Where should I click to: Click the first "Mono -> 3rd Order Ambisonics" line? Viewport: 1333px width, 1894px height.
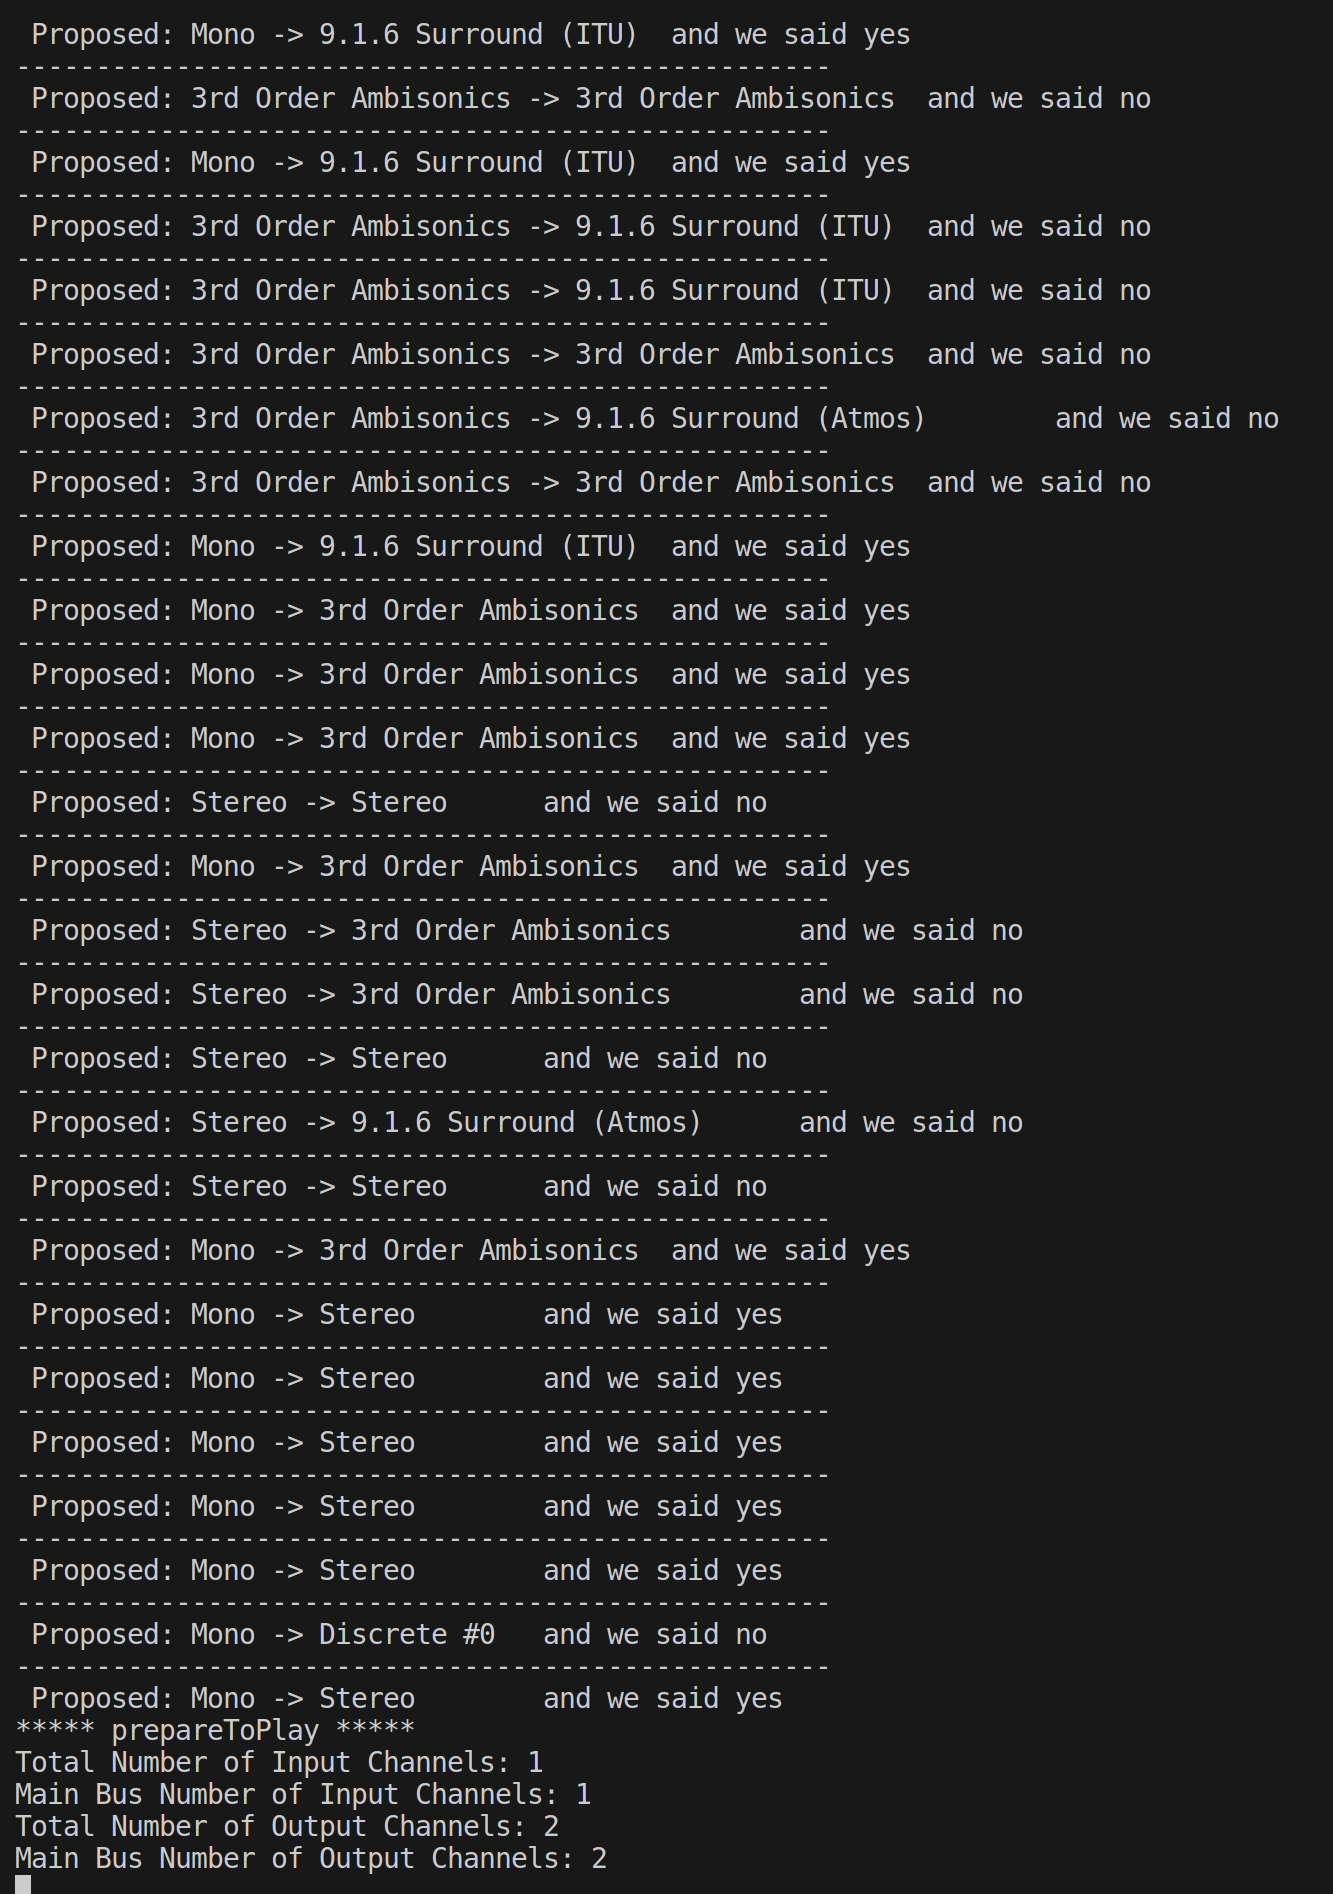click(414, 610)
